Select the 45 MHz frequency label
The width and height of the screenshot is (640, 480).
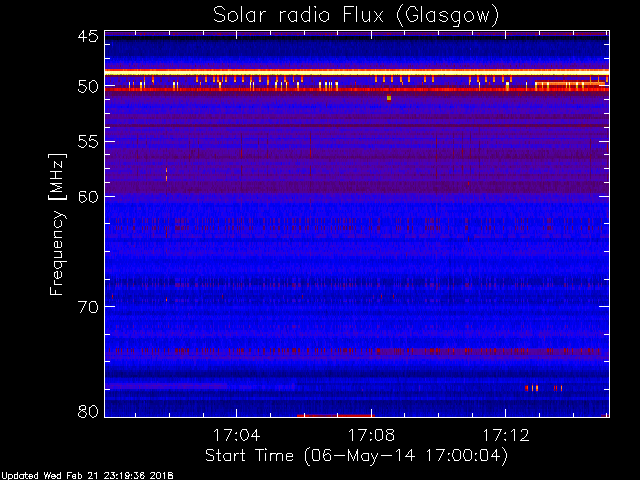[x=88, y=36]
